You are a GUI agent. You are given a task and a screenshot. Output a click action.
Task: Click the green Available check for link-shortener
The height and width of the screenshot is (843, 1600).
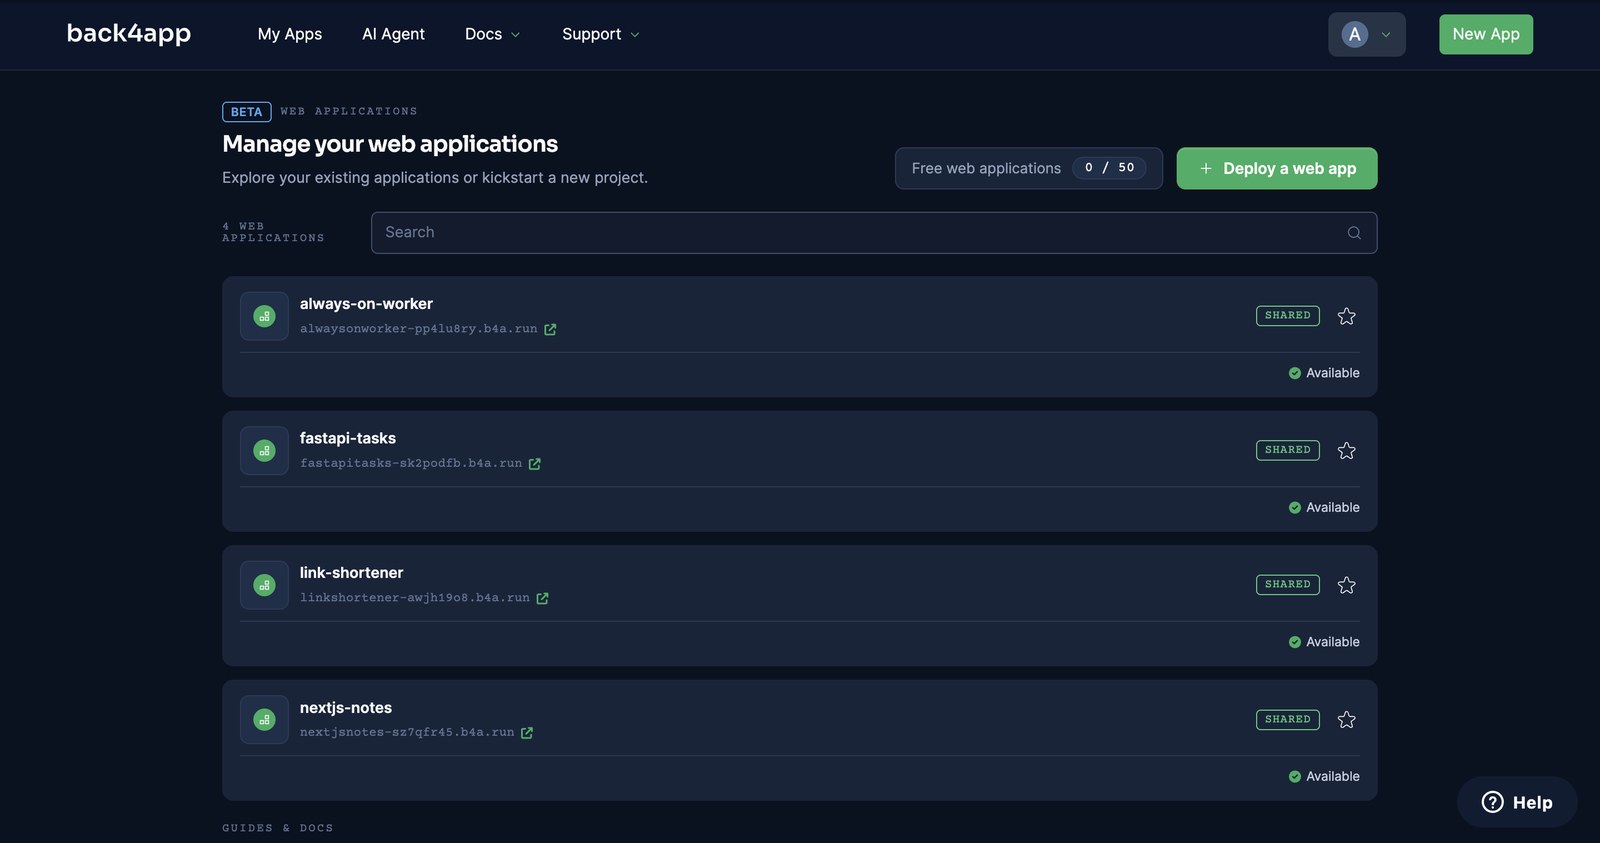pyautogui.click(x=1295, y=642)
